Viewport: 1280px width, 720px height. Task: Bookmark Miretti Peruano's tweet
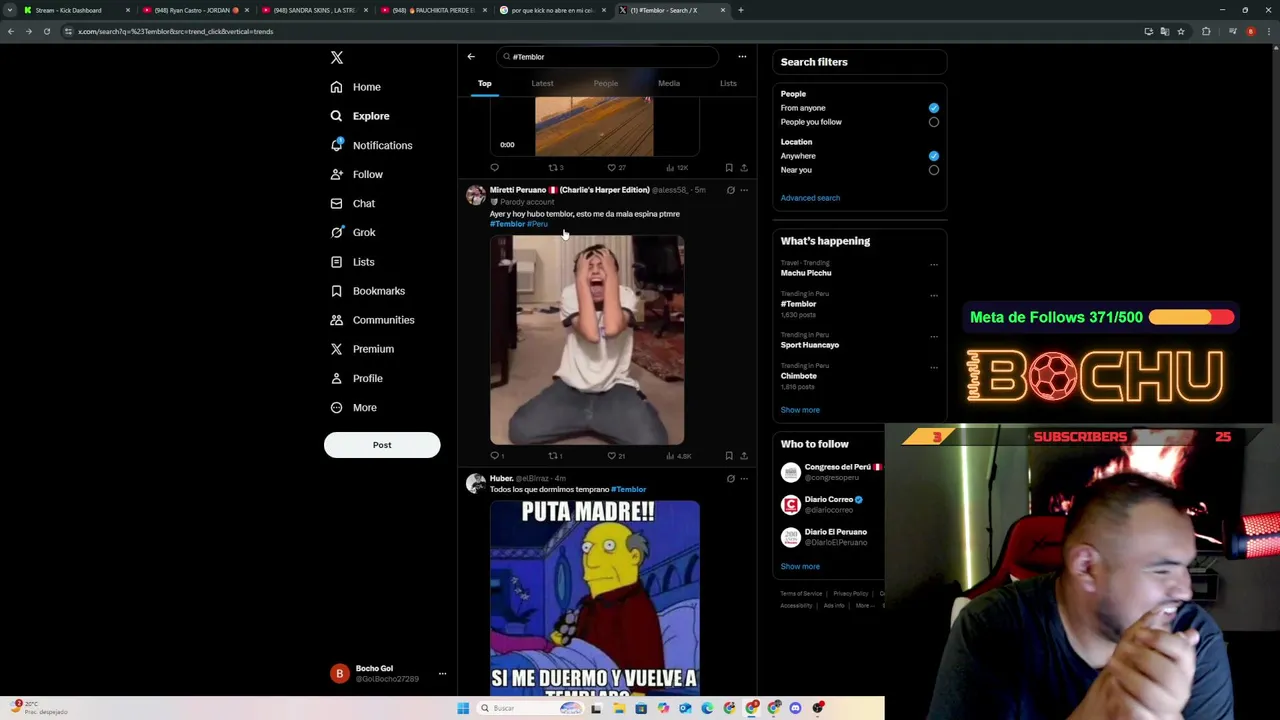click(729, 456)
